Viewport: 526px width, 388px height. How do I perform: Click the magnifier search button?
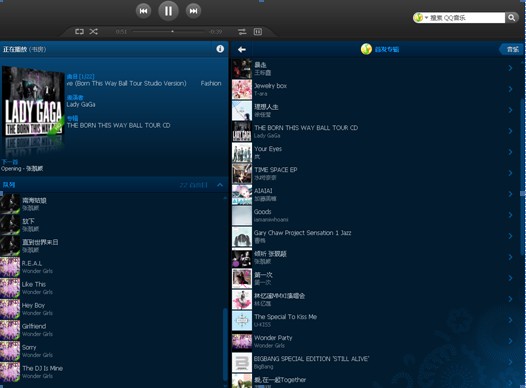[511, 18]
